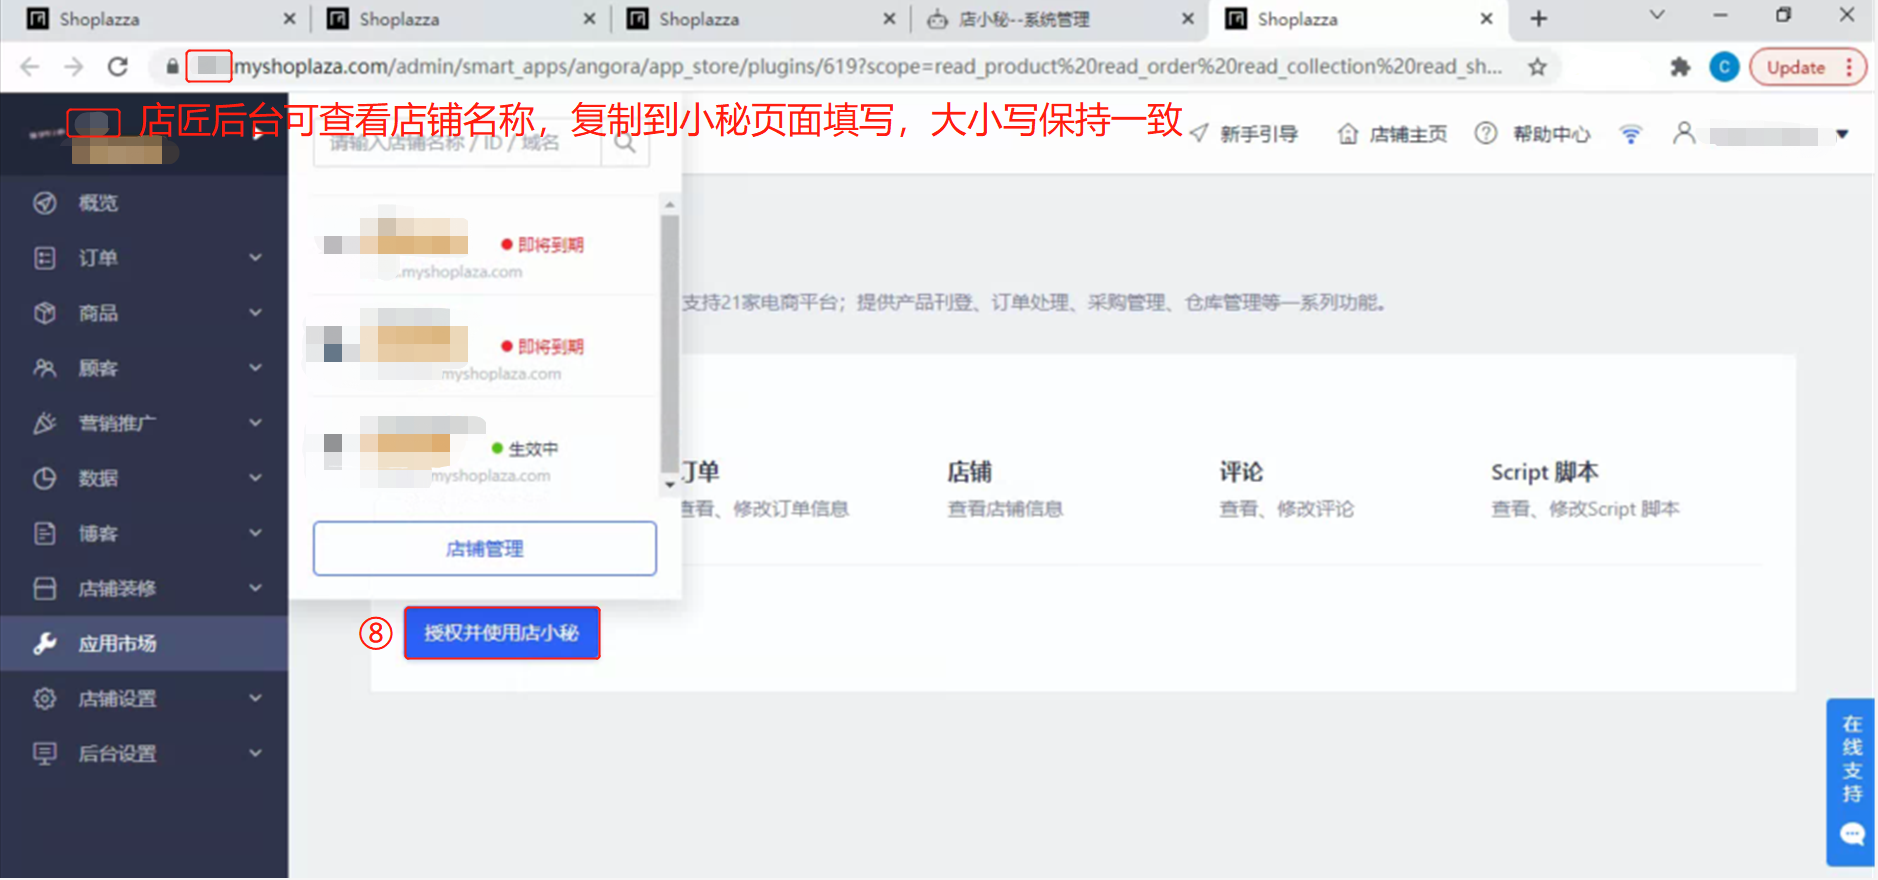The height and width of the screenshot is (880, 1878).
Task: Expand the 顾客 menu chevron
Action: 256,368
